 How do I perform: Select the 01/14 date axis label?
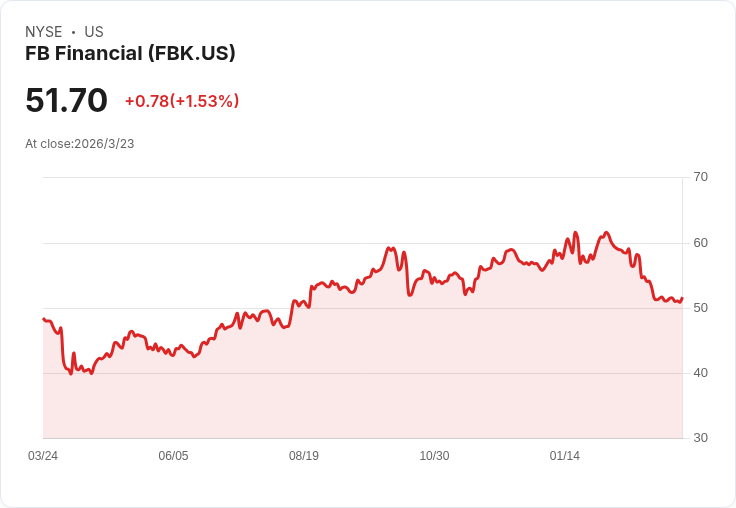pyautogui.click(x=565, y=456)
